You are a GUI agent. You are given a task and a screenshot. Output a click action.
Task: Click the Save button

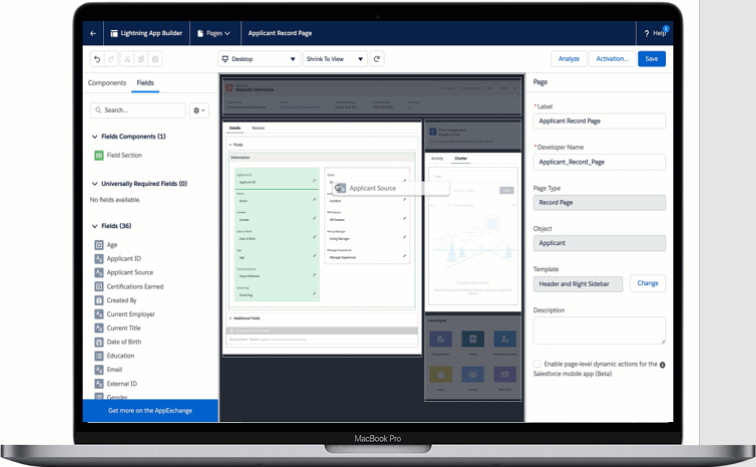tap(651, 59)
